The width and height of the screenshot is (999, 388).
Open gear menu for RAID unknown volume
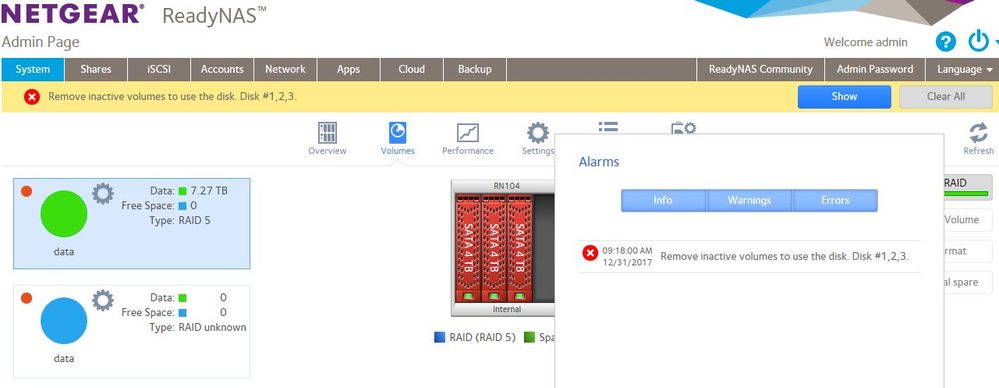point(103,300)
